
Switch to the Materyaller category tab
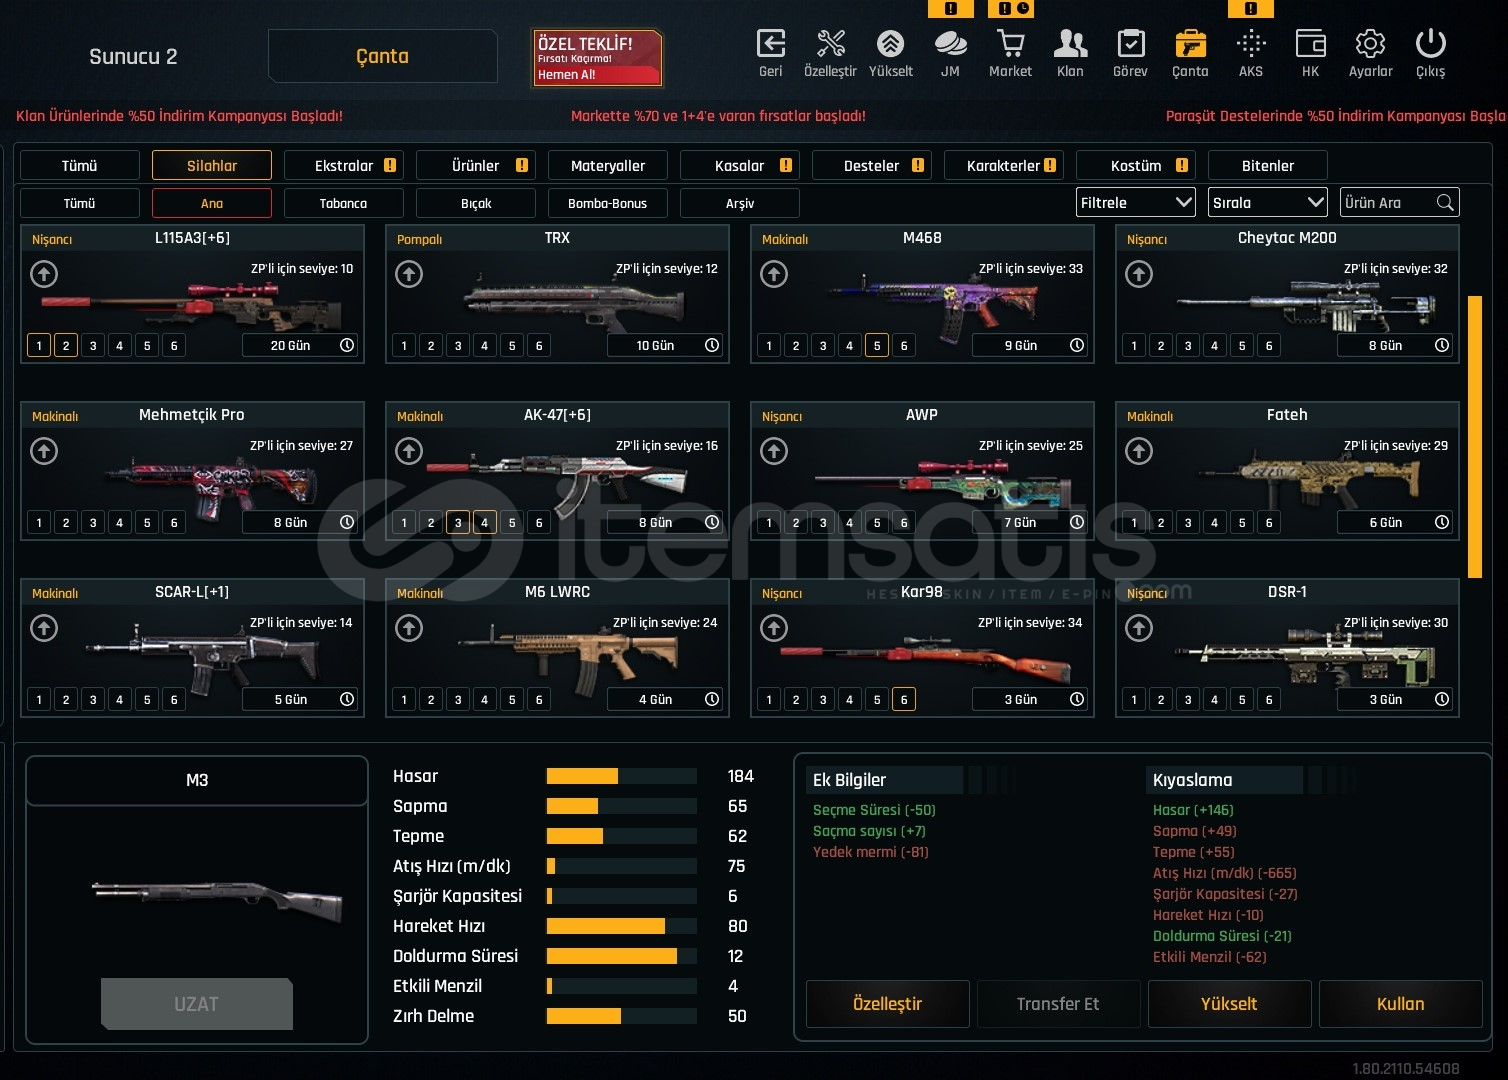click(608, 166)
